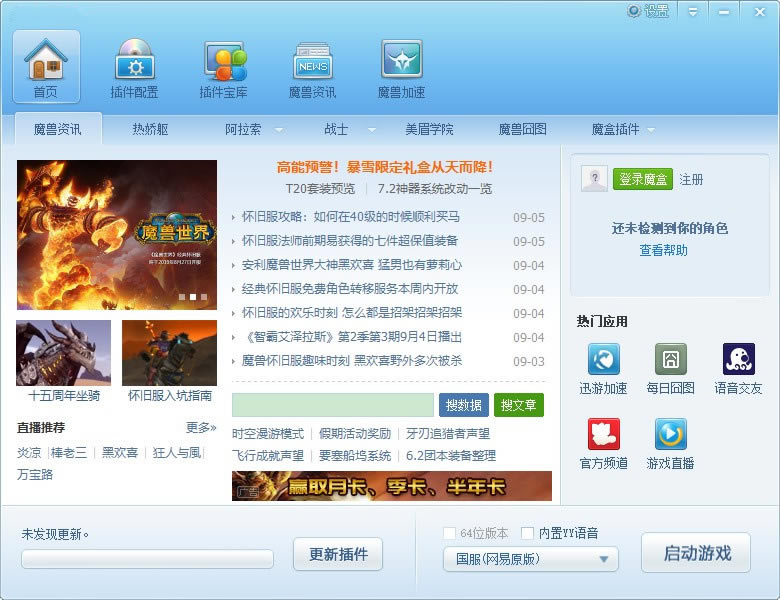The width and height of the screenshot is (780, 600).
Task: Select the third carousel dot on banner
Action: pos(203,297)
